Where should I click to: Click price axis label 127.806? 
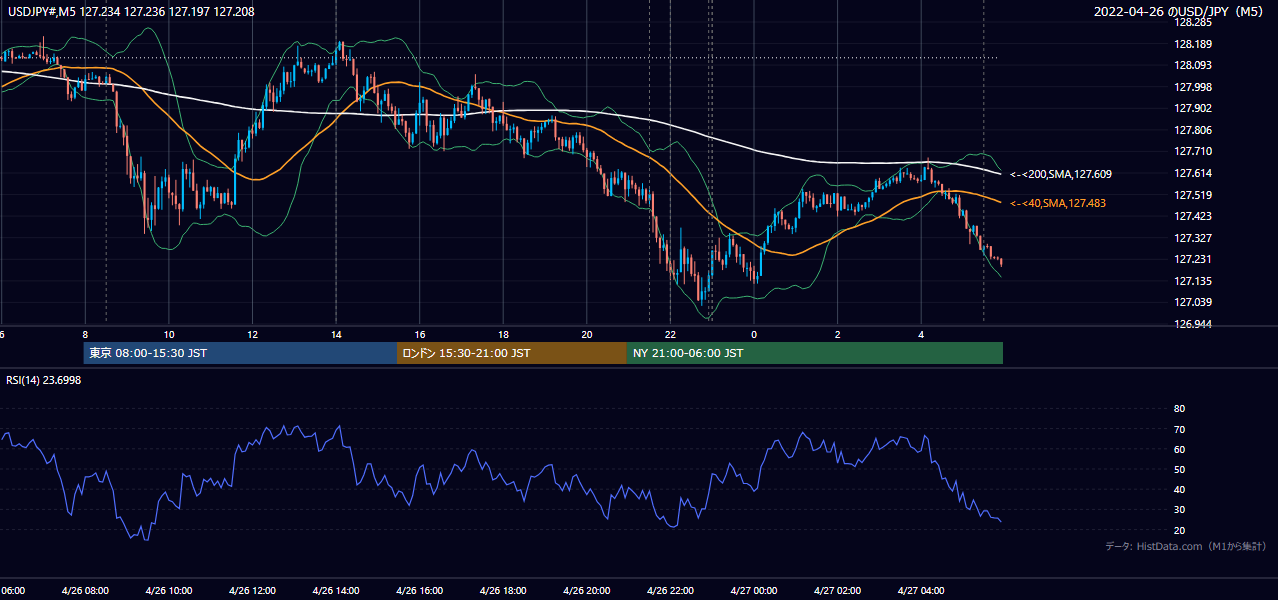[x=1192, y=130]
